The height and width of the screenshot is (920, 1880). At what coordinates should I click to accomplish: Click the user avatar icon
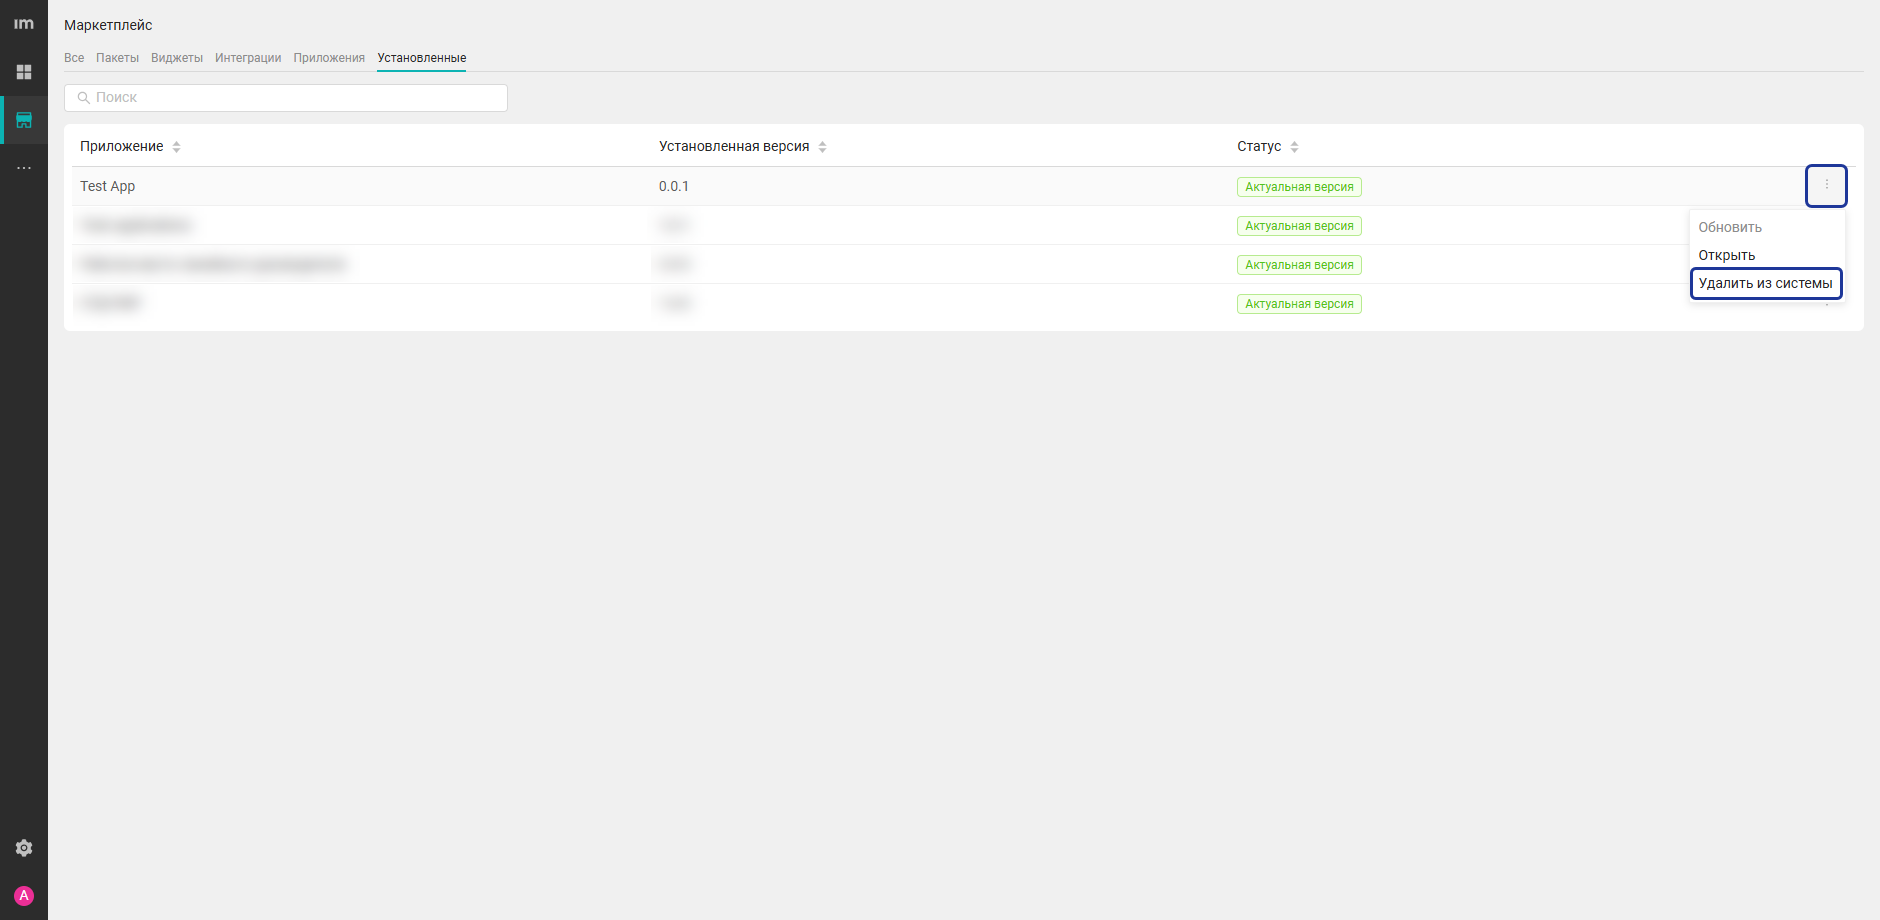pyautogui.click(x=24, y=896)
